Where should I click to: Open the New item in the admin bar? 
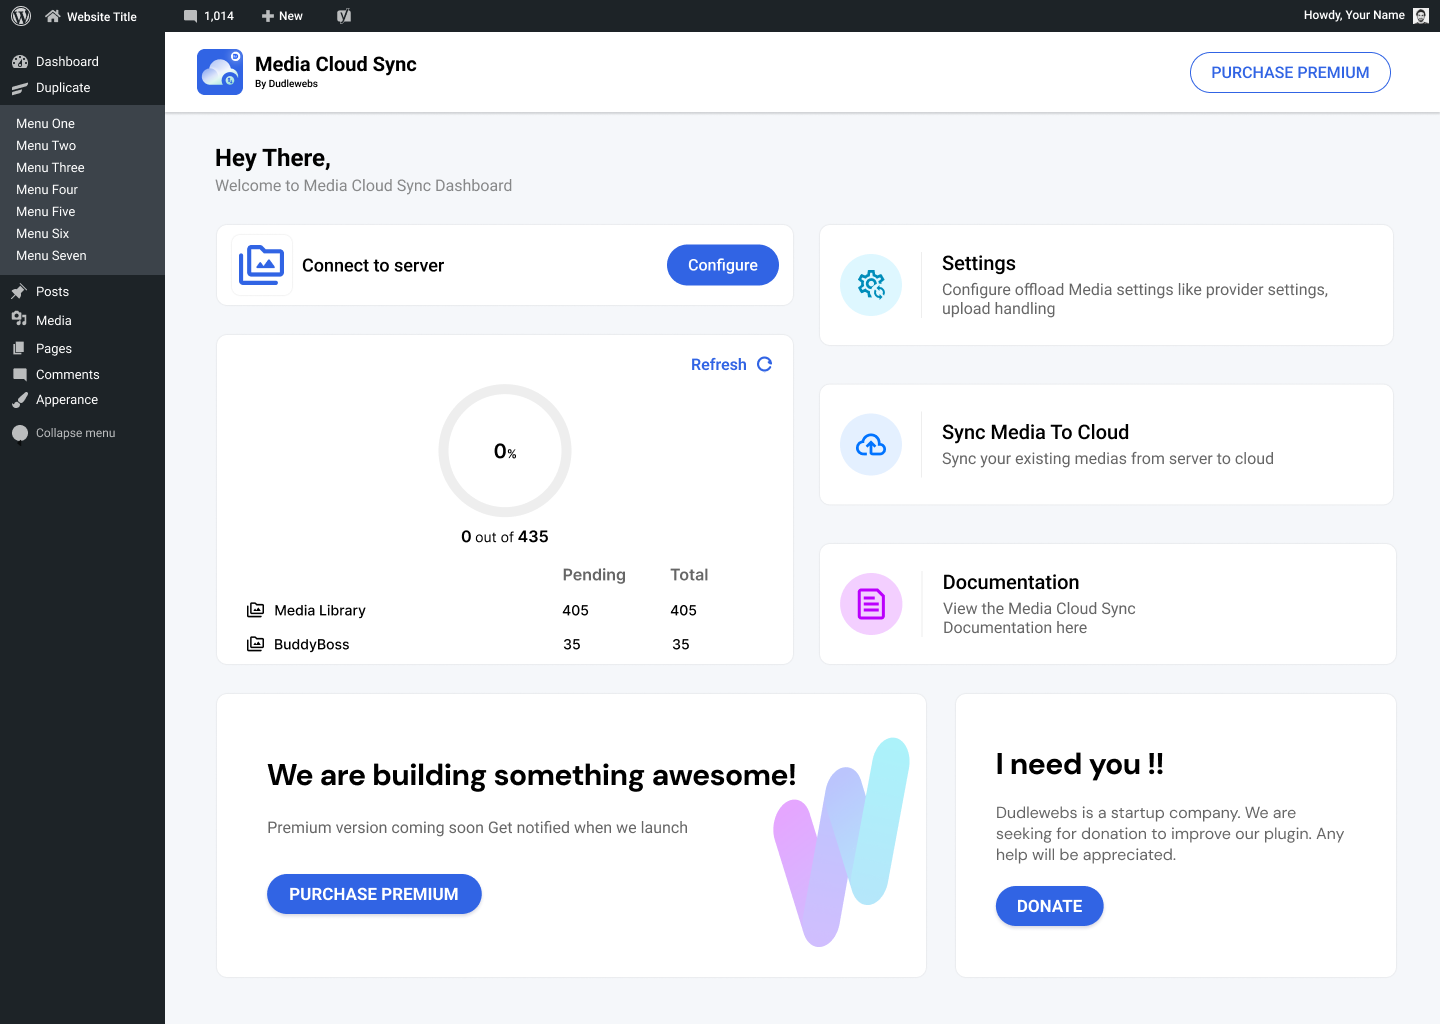pyautogui.click(x=282, y=15)
